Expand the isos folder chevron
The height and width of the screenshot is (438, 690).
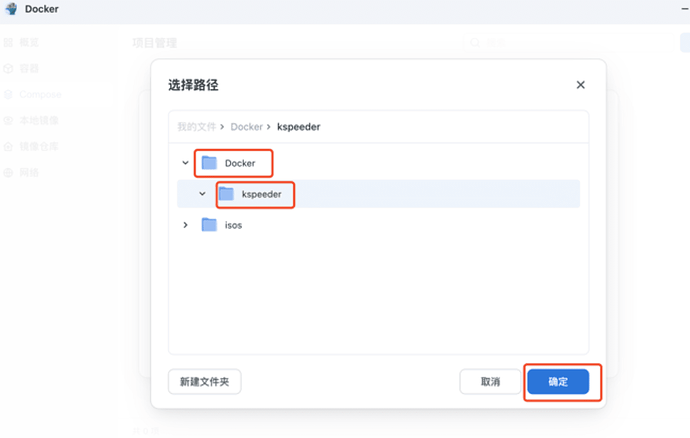(x=186, y=225)
